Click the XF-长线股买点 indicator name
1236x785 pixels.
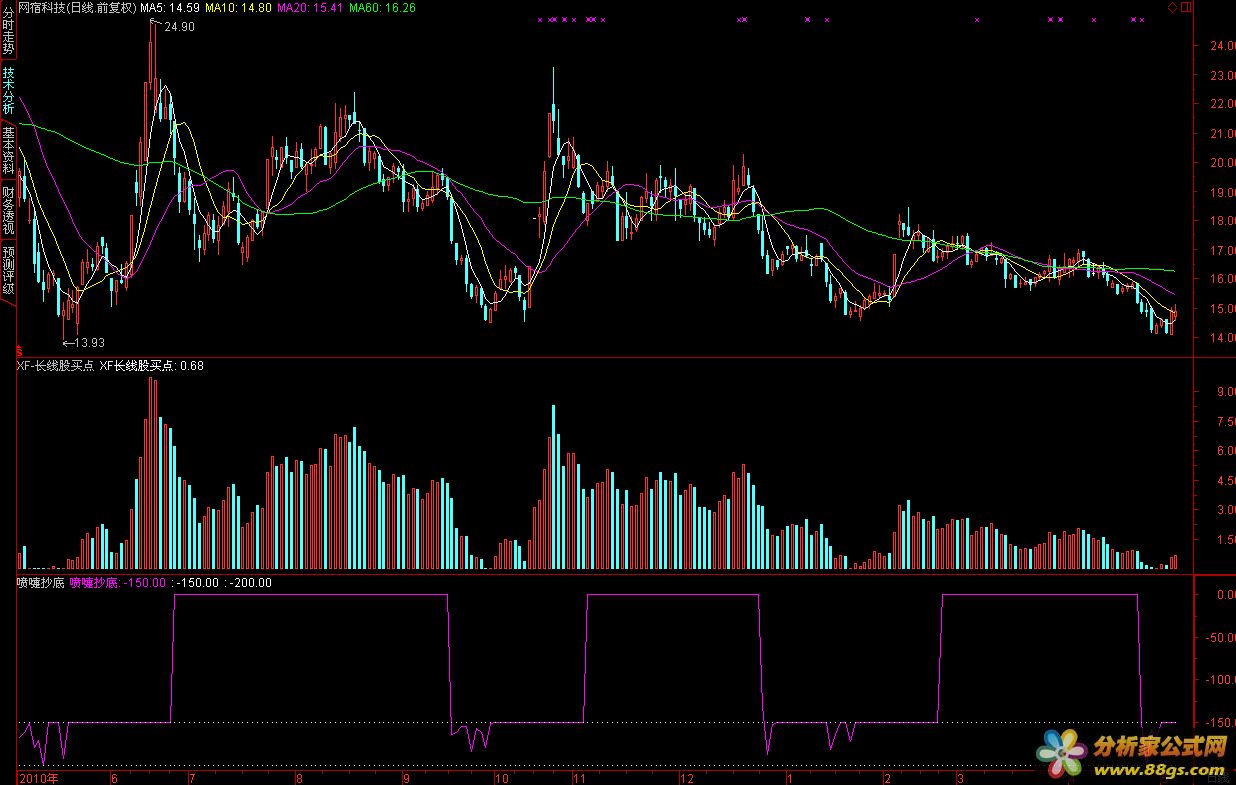point(54,366)
